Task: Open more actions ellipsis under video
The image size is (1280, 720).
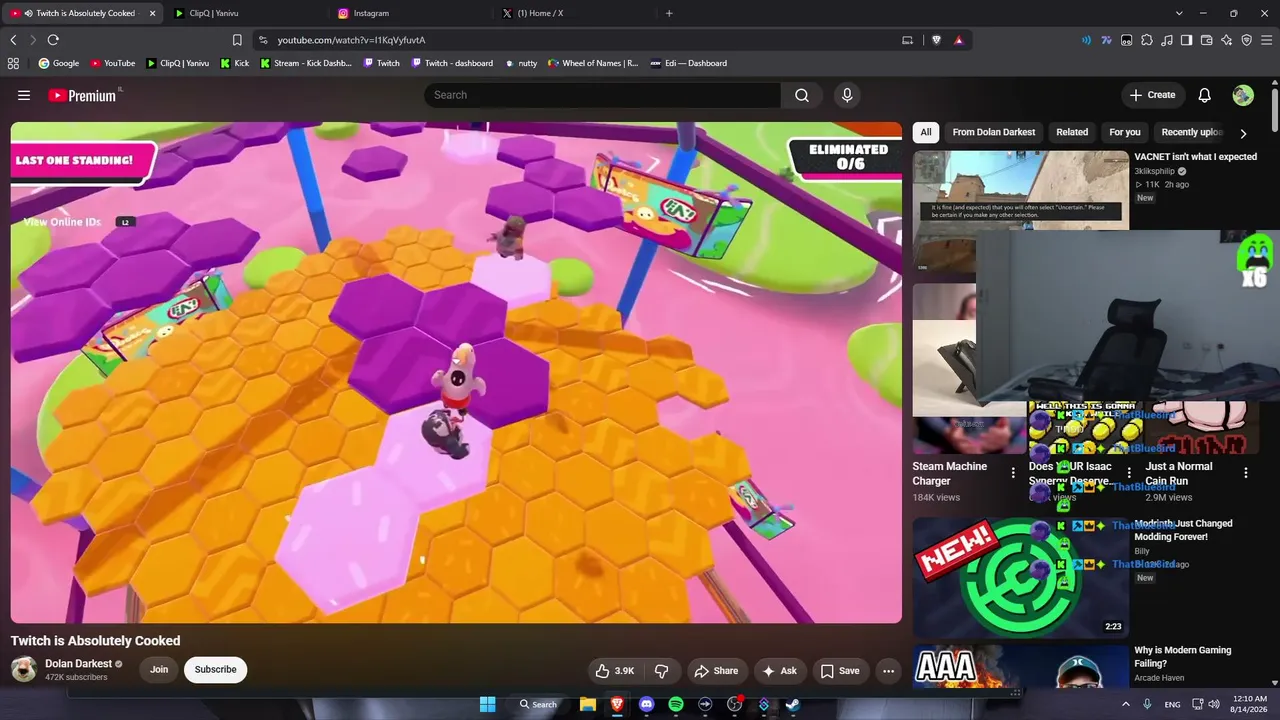Action: click(x=888, y=671)
